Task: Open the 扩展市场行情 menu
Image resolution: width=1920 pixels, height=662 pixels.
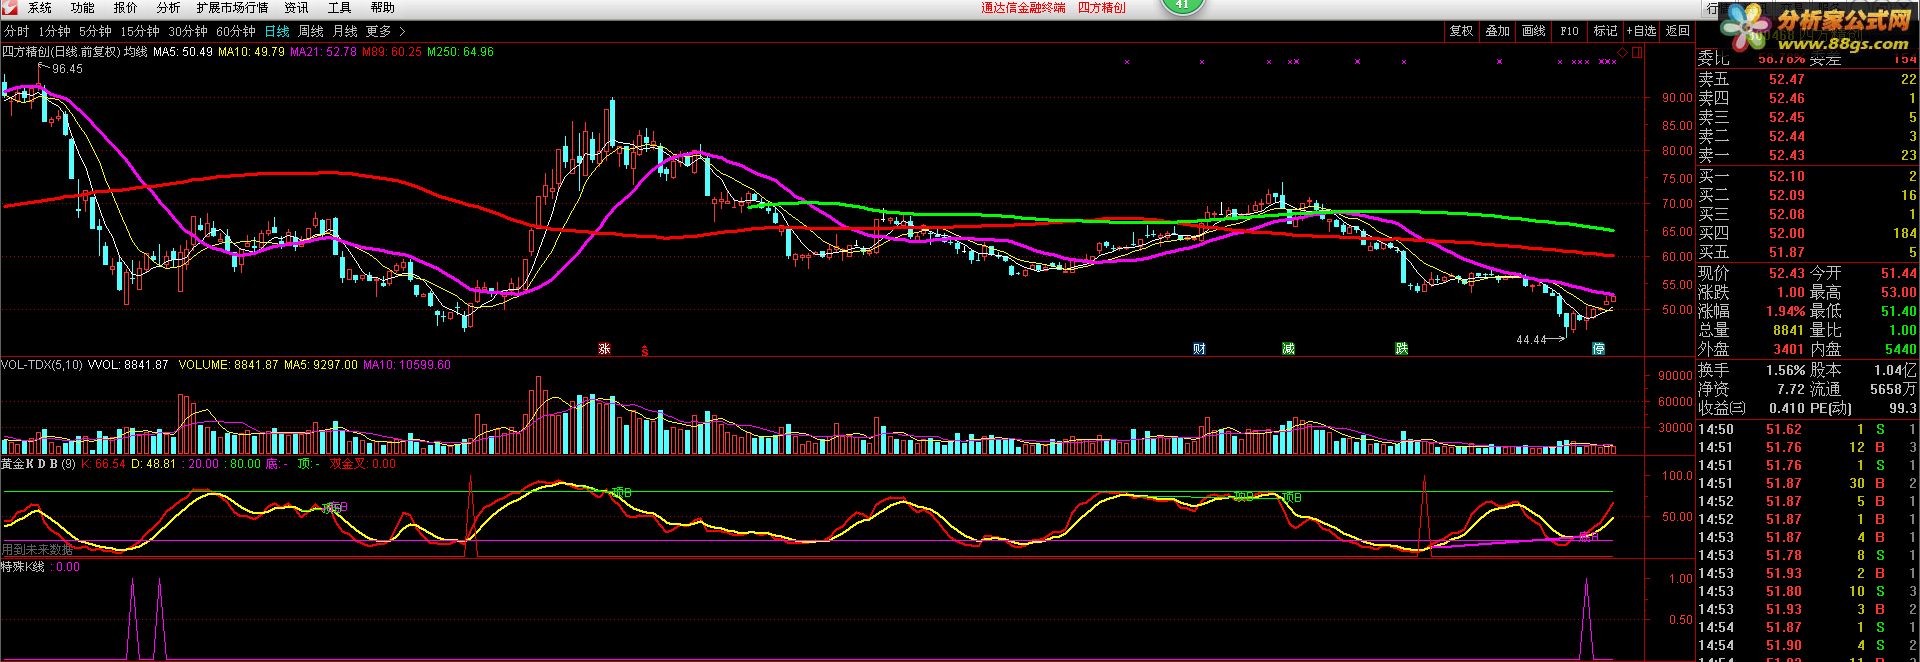Action: (232, 8)
